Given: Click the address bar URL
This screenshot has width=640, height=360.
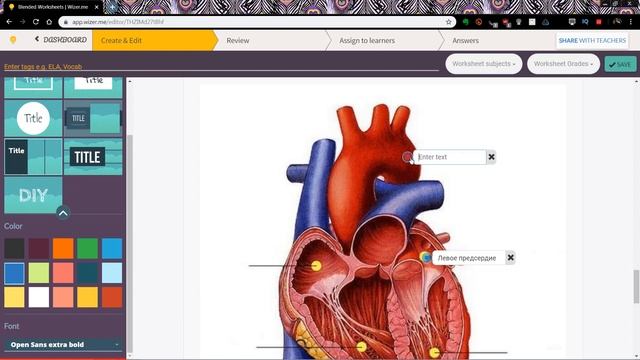Looking at the screenshot, I should pos(118,22).
